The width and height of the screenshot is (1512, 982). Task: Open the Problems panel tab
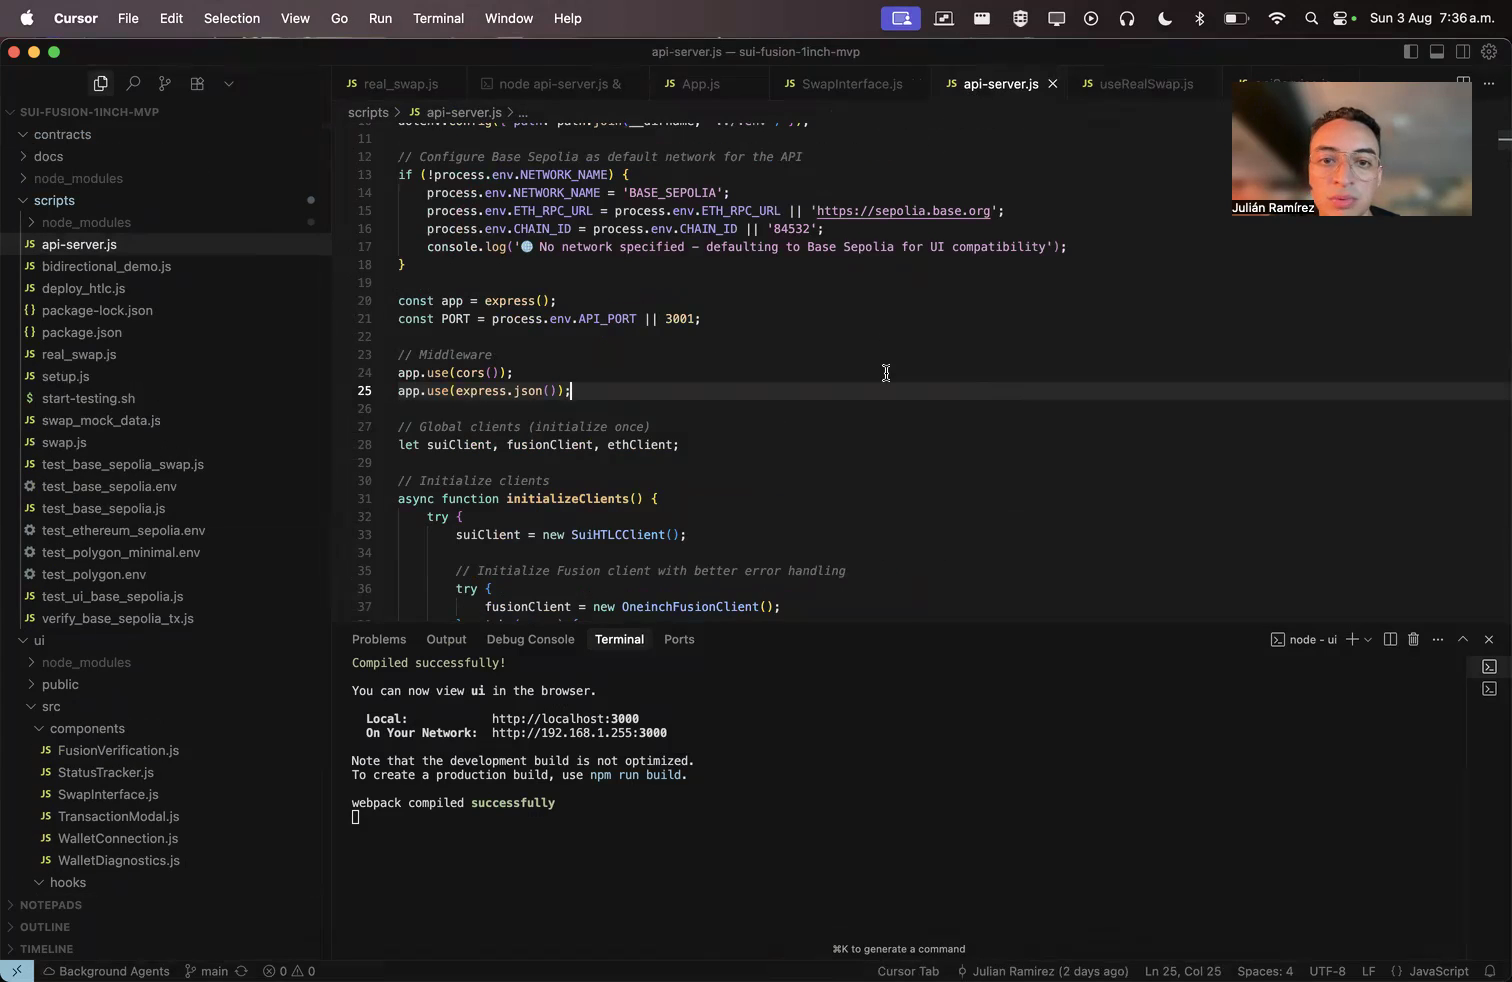379,639
